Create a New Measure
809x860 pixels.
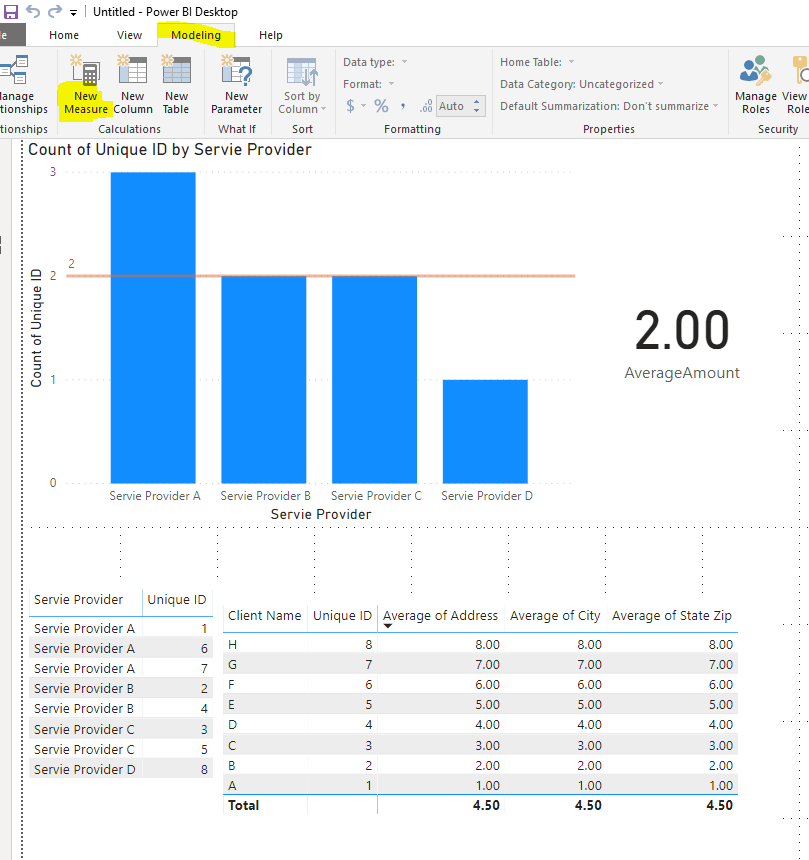[x=85, y=85]
